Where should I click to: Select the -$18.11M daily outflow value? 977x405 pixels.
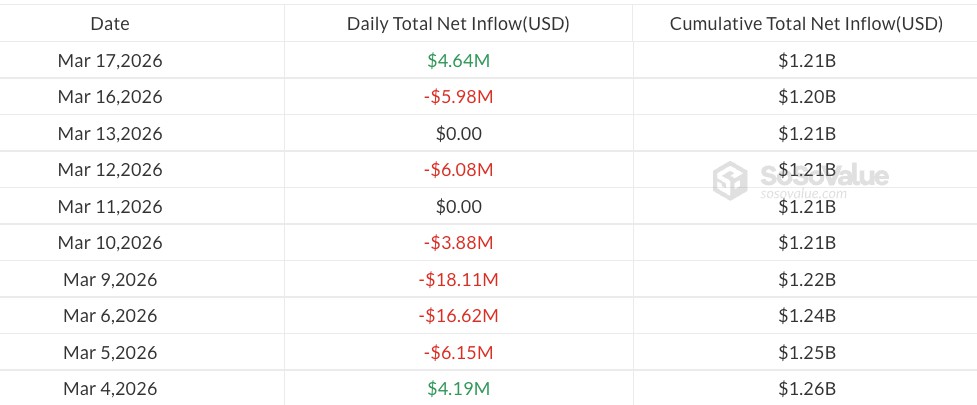click(x=458, y=280)
